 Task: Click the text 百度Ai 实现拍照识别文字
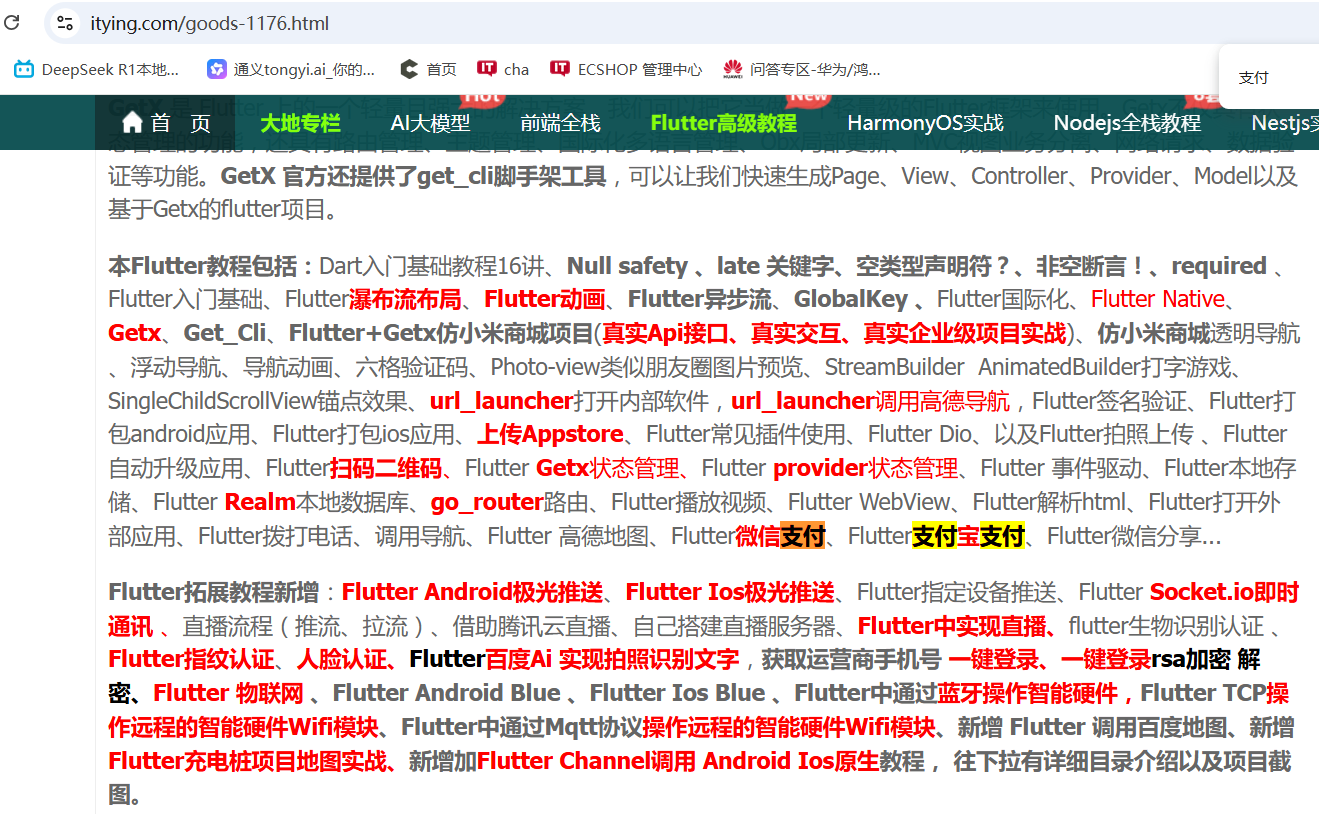(x=612, y=660)
